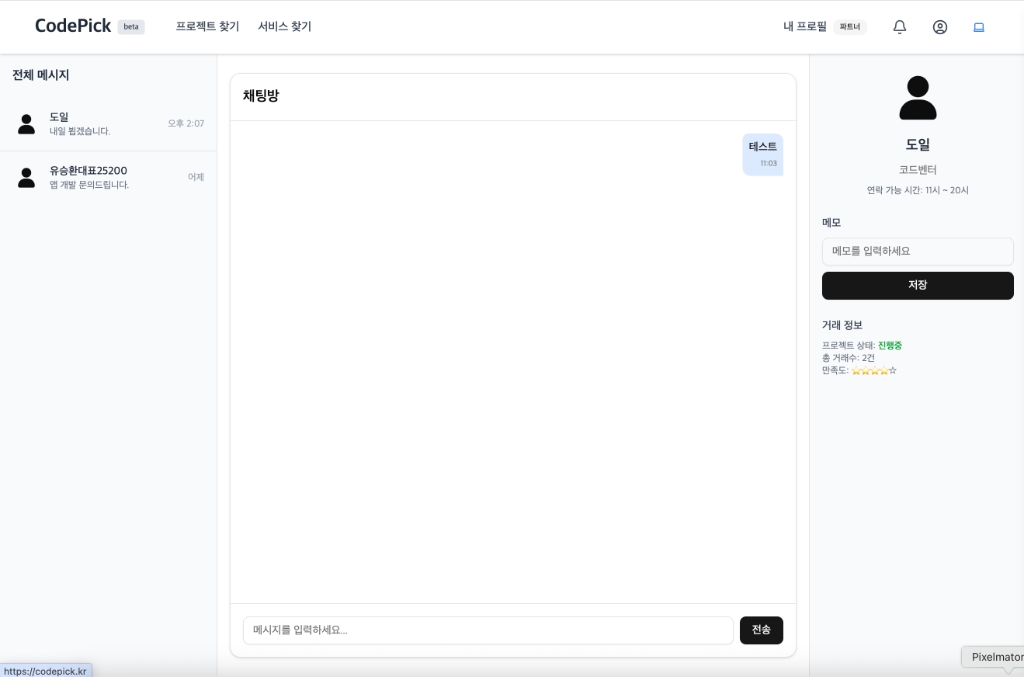Click 유승환대표25200's avatar icon
The width and height of the screenshot is (1024, 677).
[x=26, y=177]
